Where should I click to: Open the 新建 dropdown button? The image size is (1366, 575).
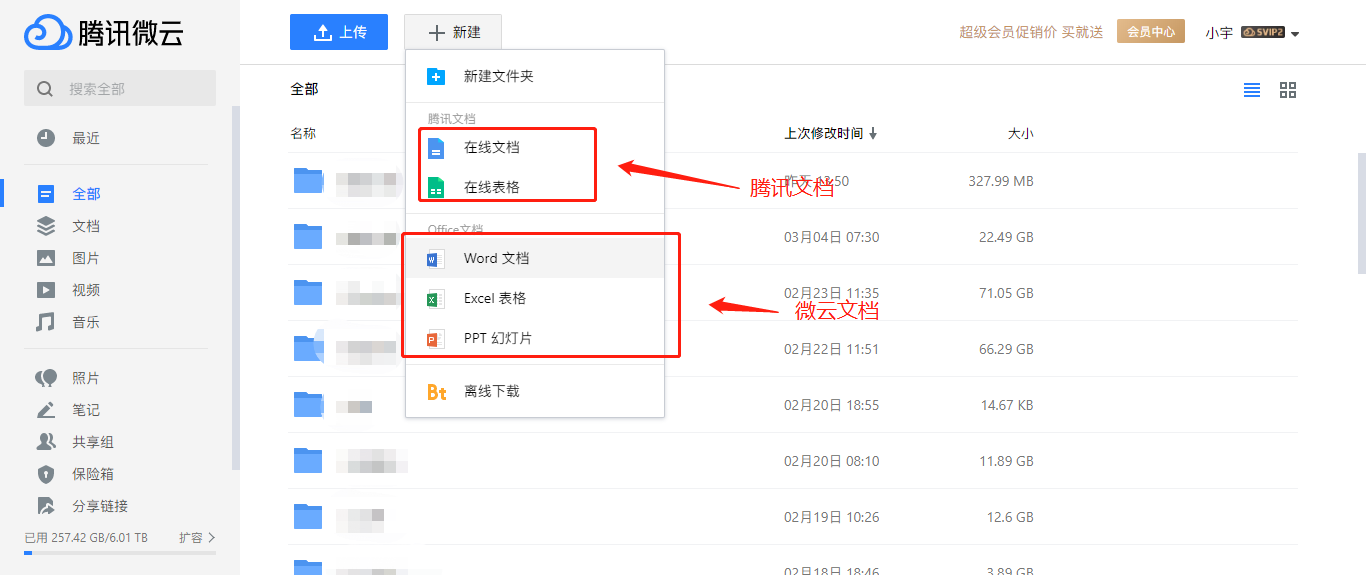(453, 32)
